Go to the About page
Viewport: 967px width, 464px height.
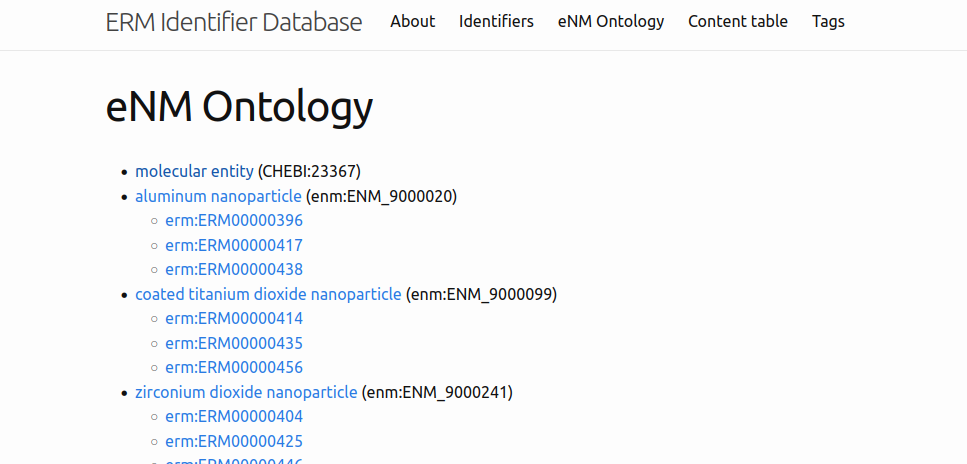[x=412, y=21]
